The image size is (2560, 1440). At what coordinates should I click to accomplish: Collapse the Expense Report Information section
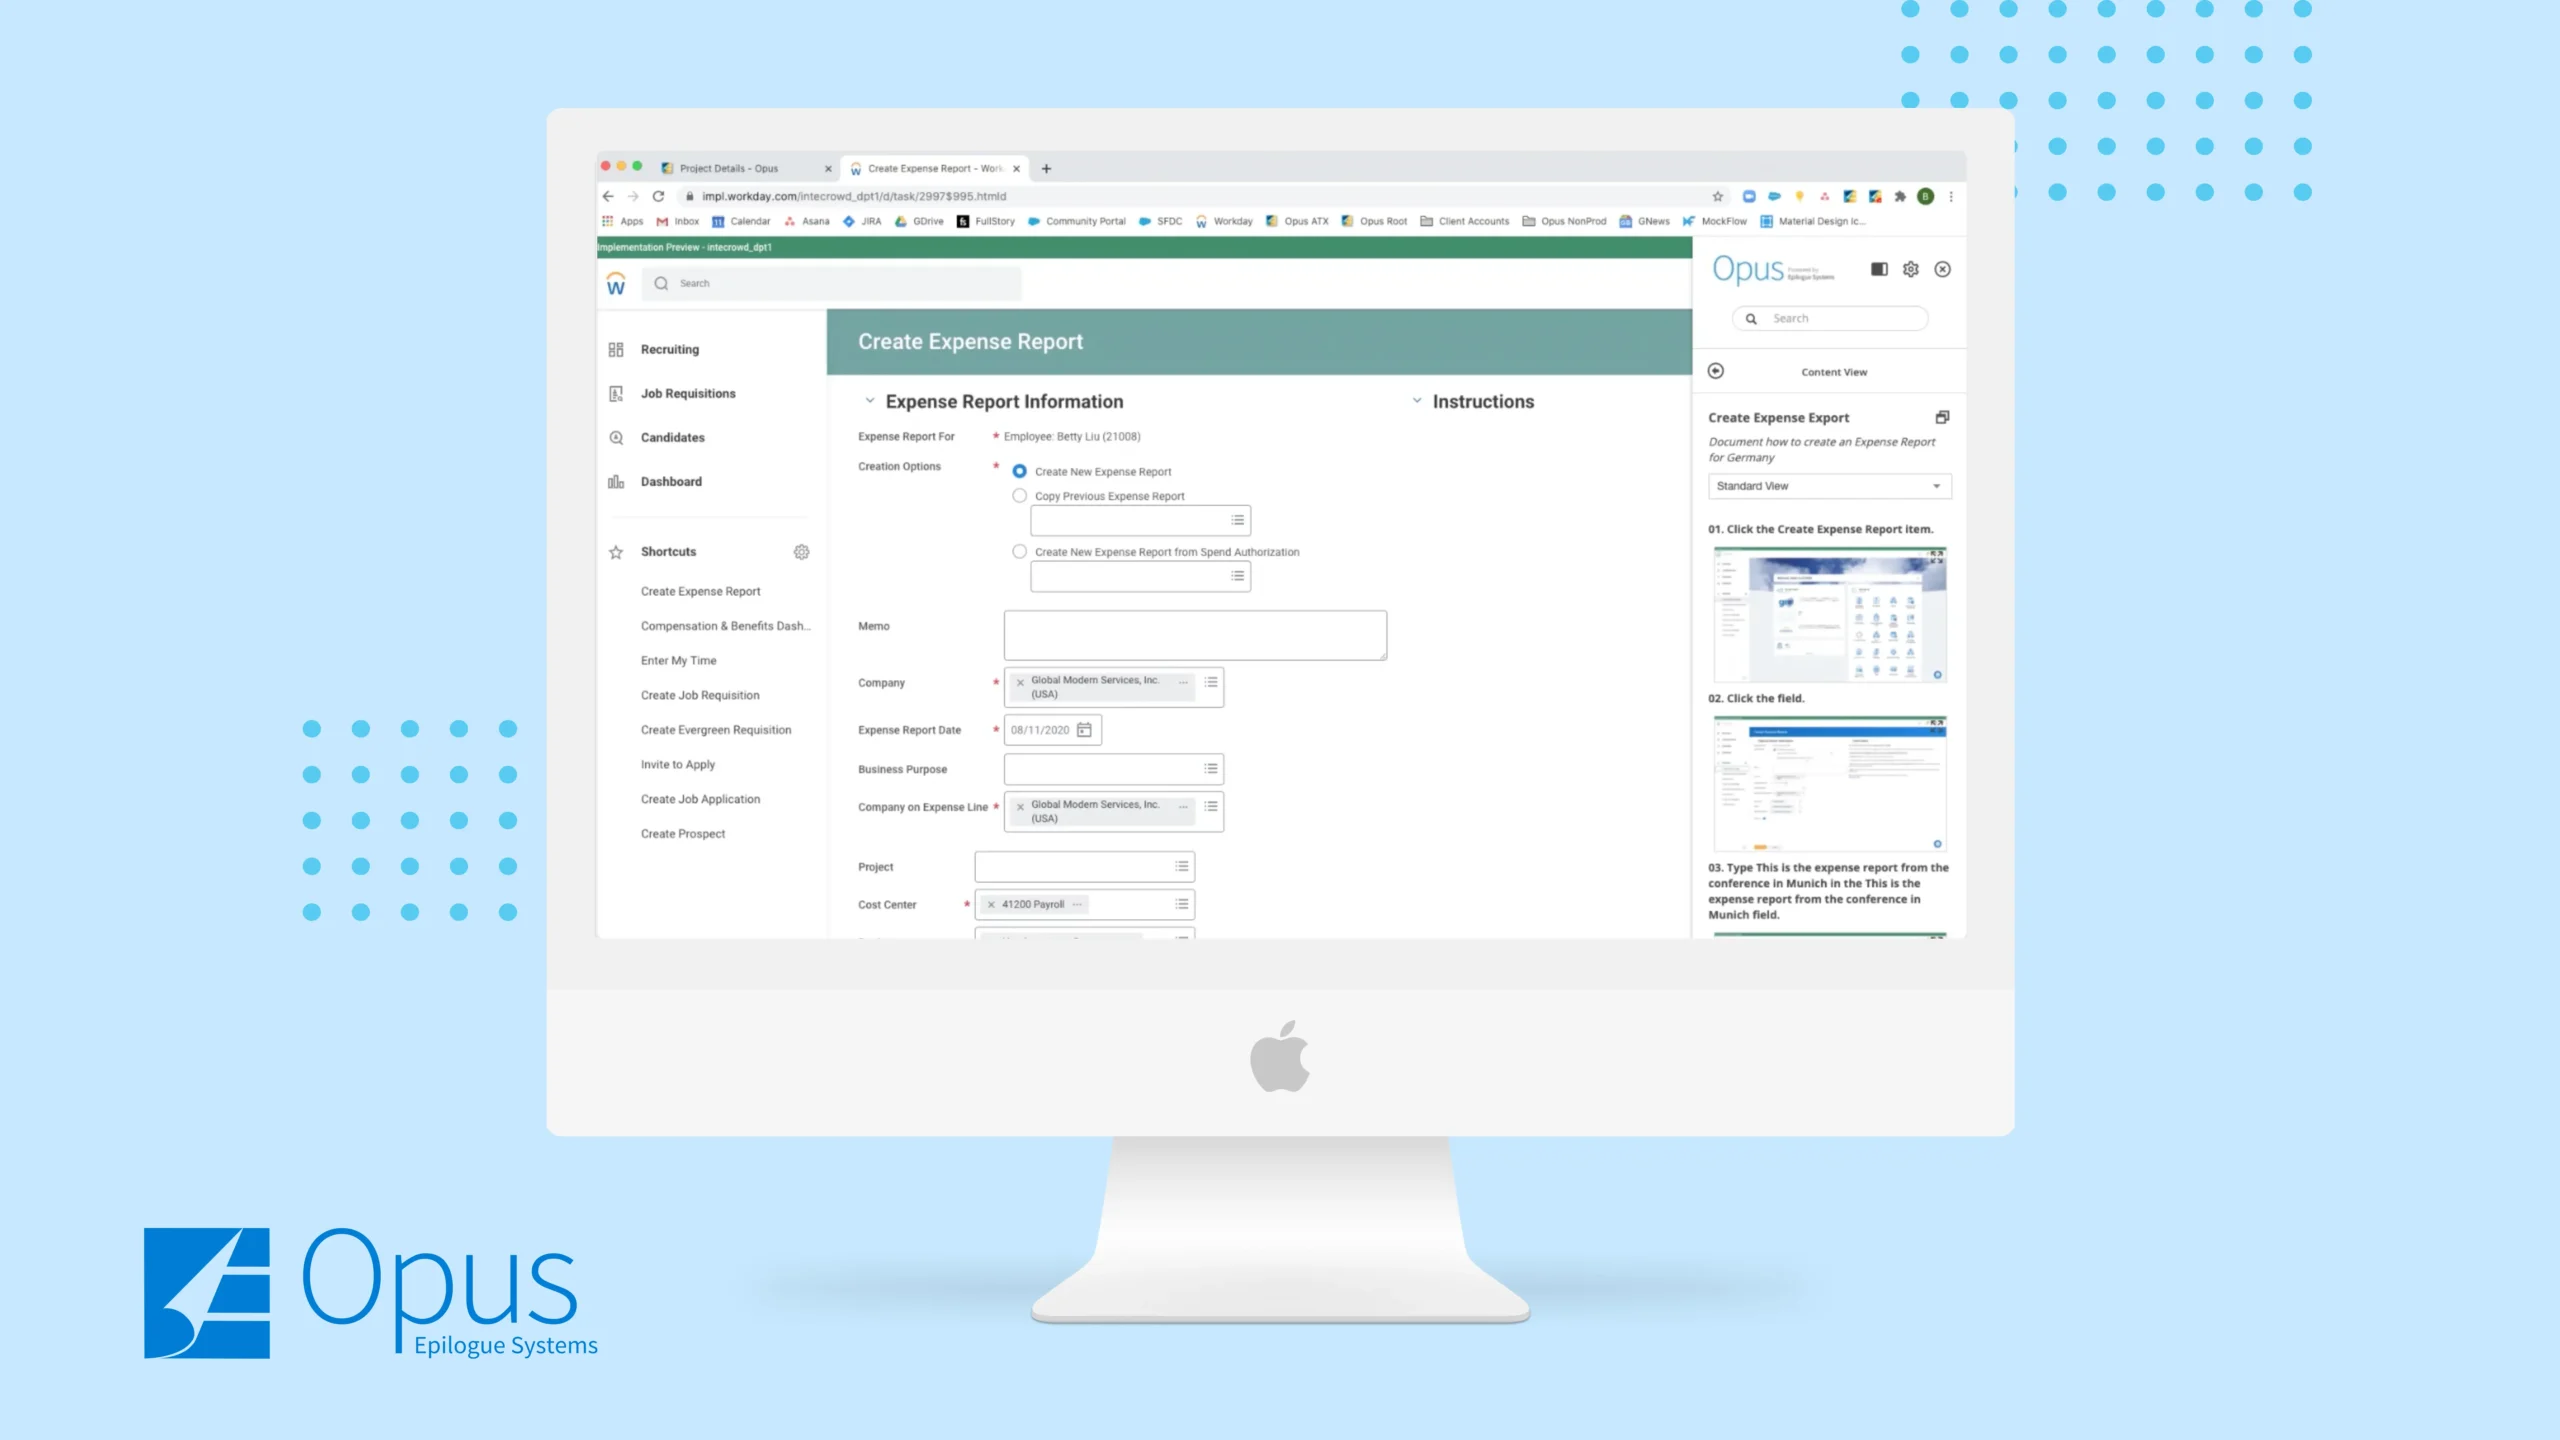pyautogui.click(x=869, y=401)
